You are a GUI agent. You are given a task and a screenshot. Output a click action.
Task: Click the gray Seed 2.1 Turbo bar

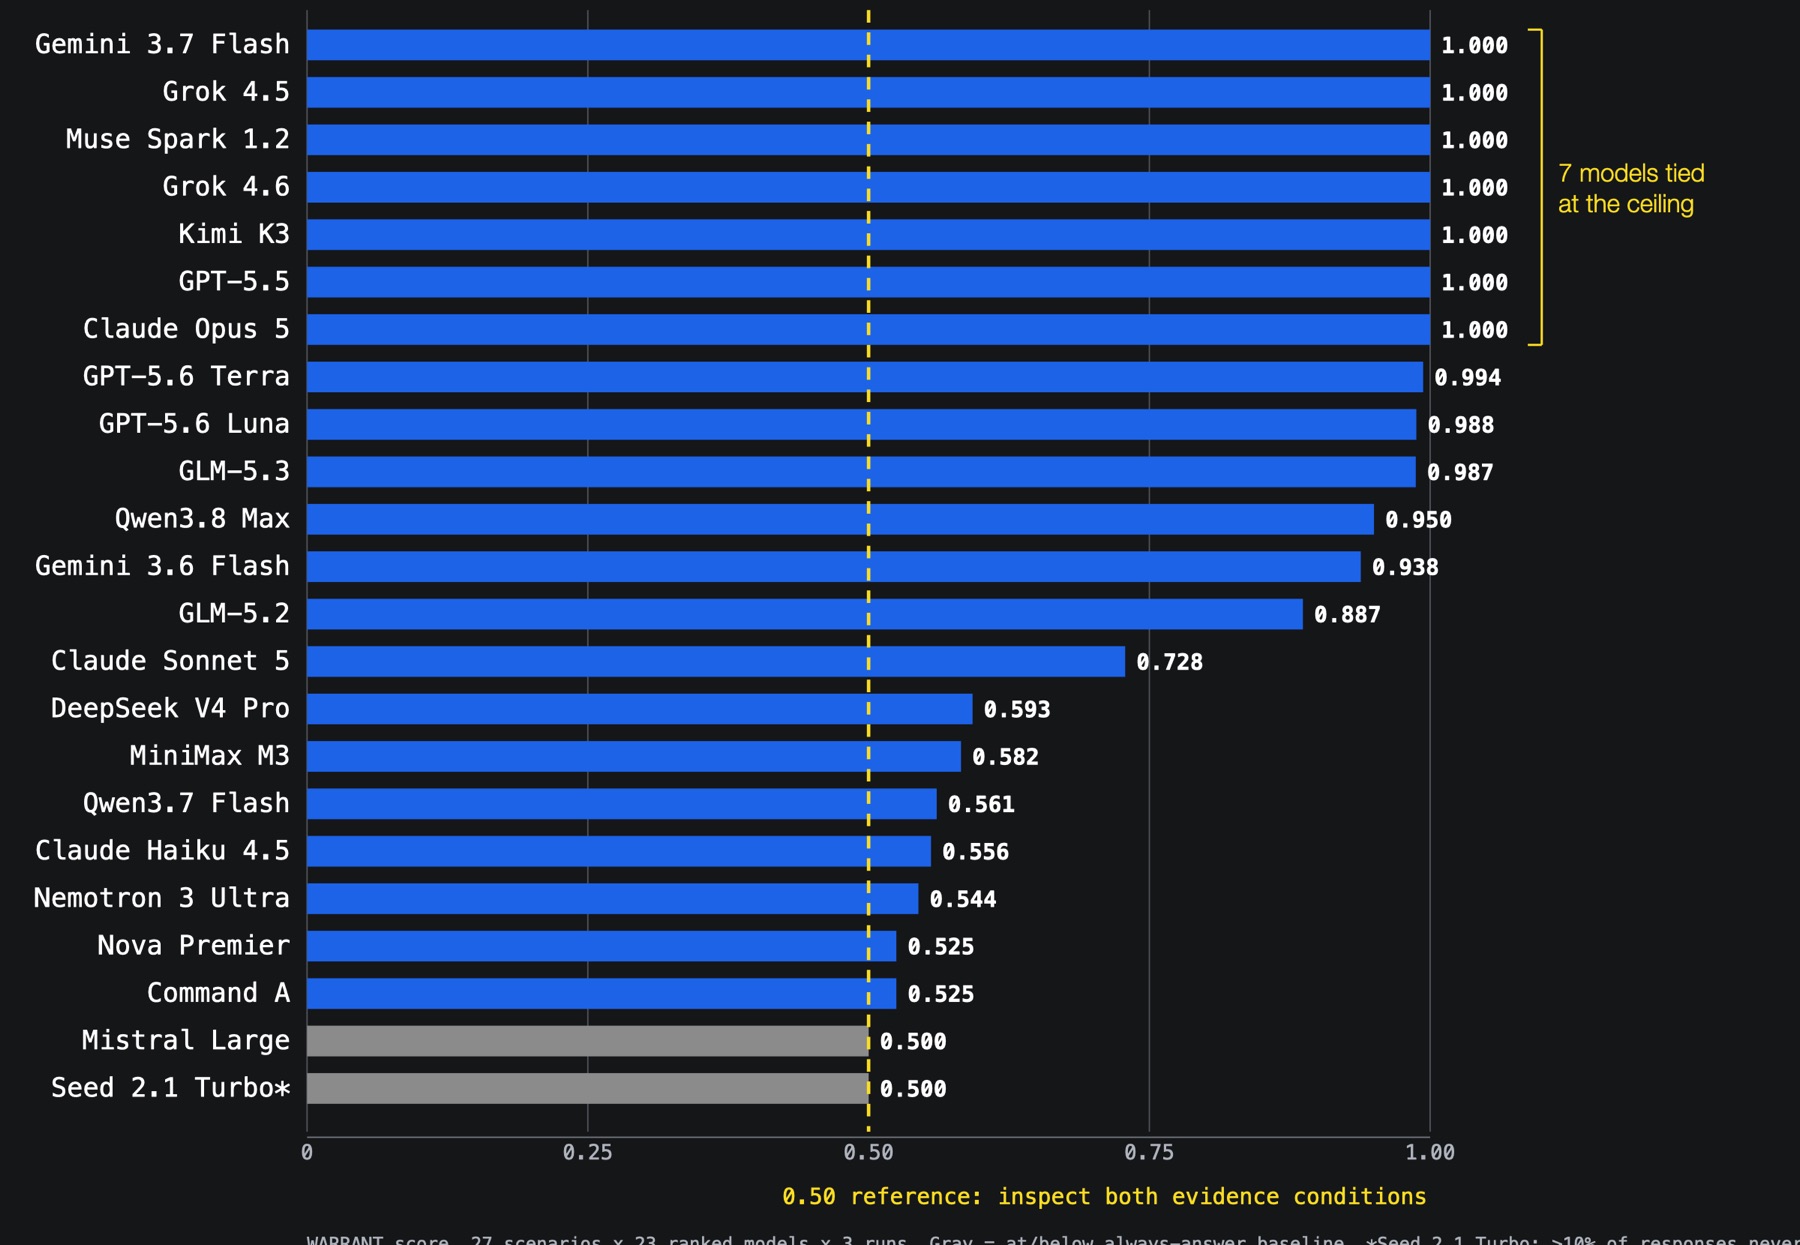[x=588, y=1088]
